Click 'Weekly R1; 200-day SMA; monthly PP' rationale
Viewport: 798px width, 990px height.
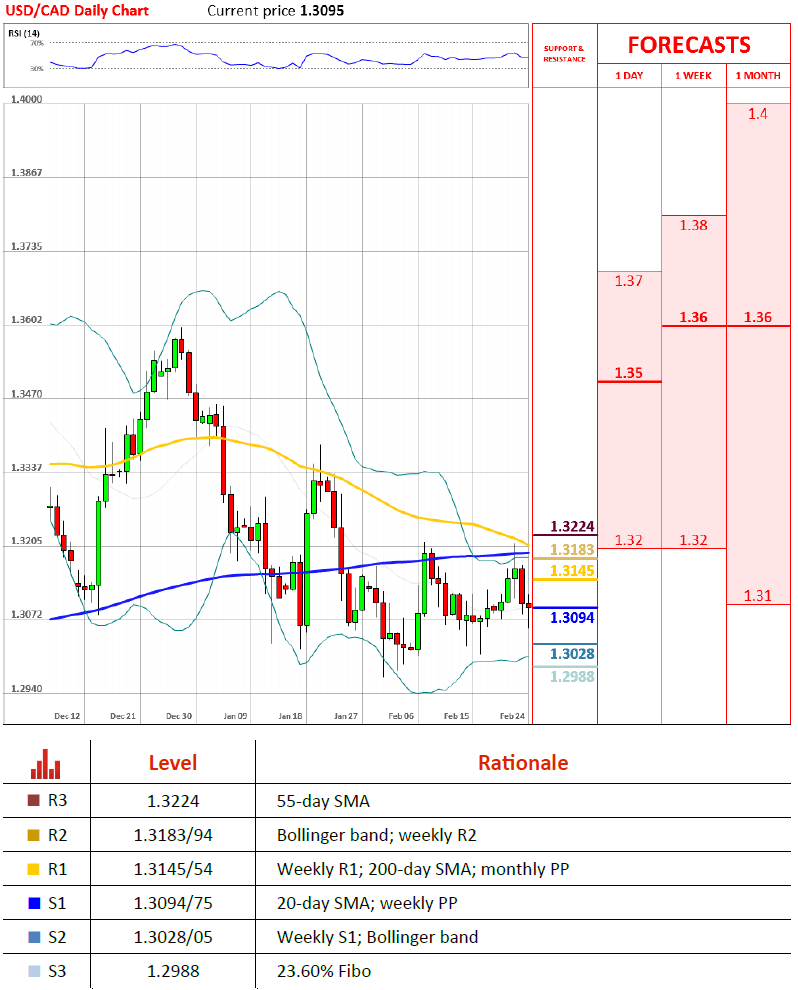(x=423, y=869)
